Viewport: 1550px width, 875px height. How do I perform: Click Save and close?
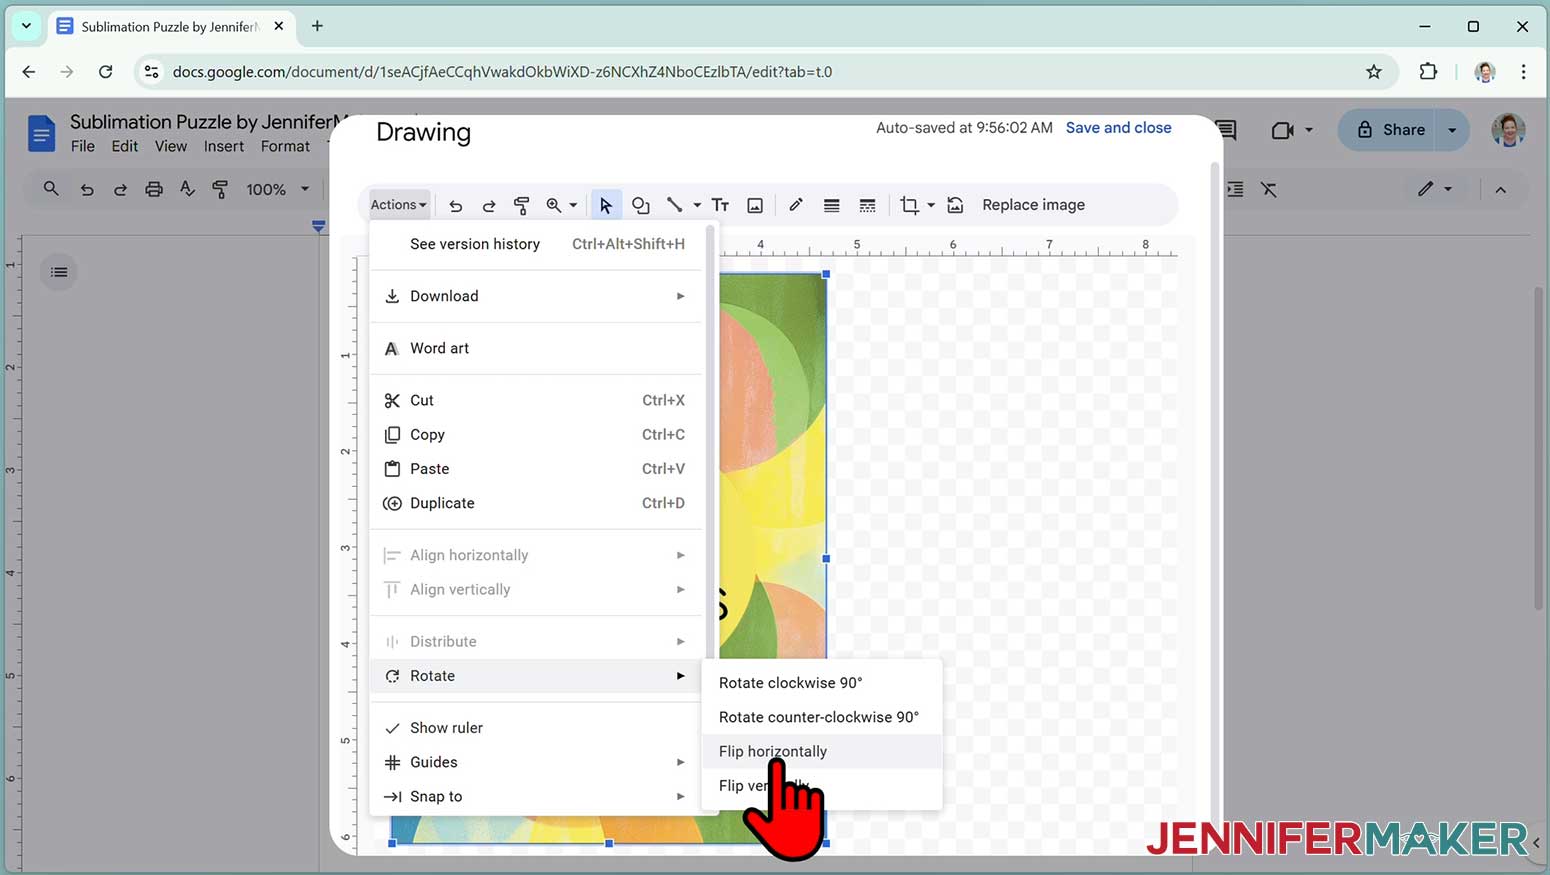click(x=1118, y=128)
